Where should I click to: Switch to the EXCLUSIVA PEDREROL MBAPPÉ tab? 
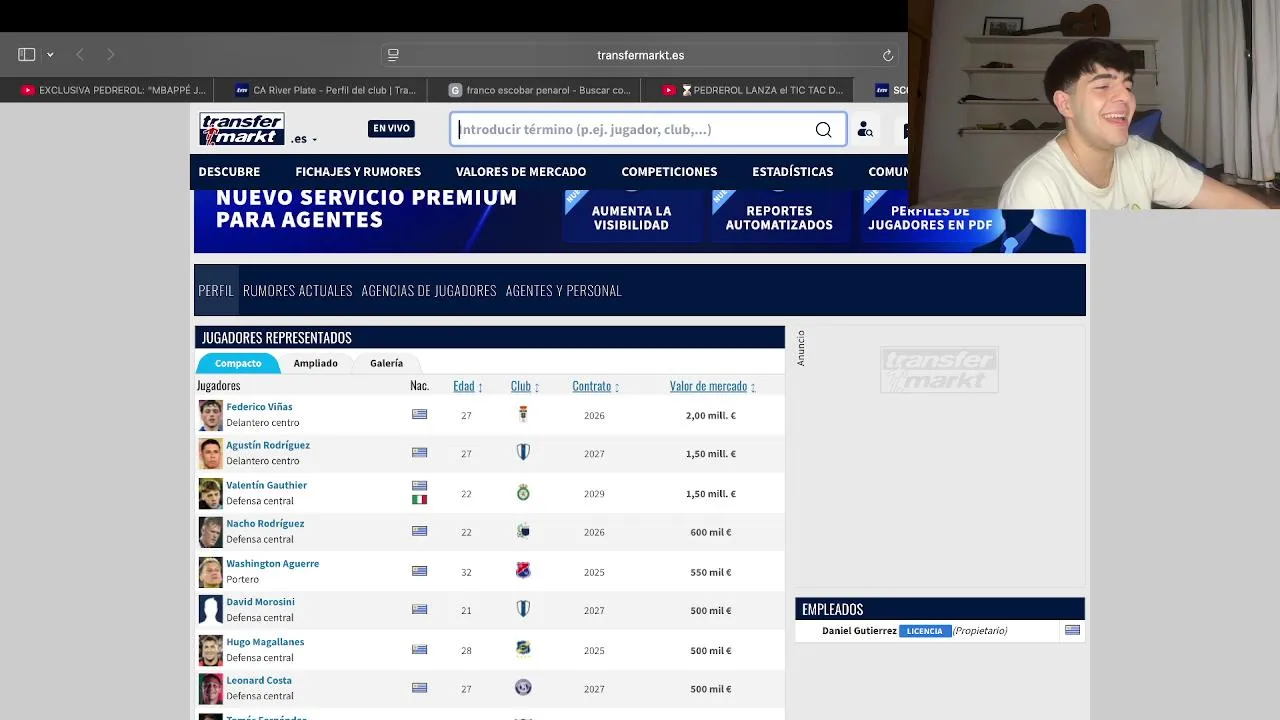pyautogui.click(x=113, y=90)
